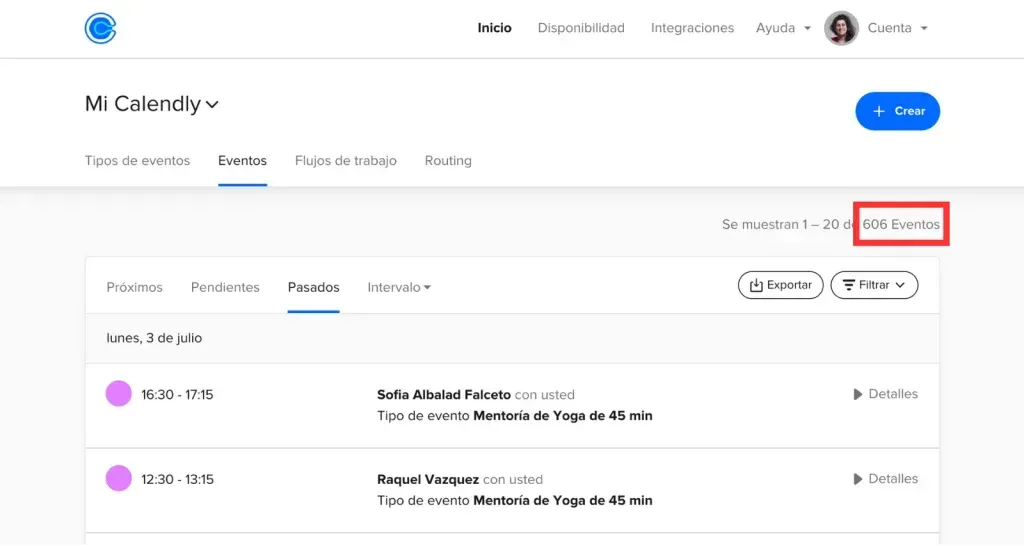The image size is (1024, 546).
Task: Click the Calendly logo icon
Action: [101, 28]
